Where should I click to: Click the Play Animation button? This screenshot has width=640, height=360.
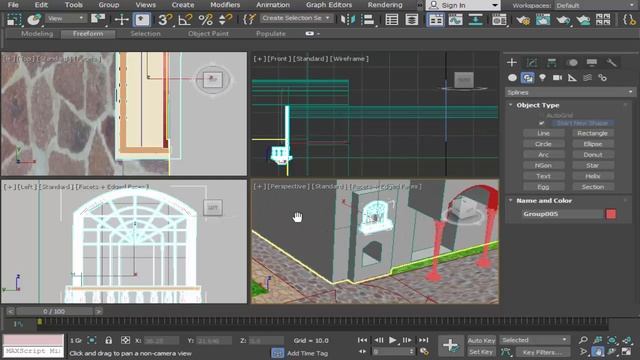coord(393,340)
